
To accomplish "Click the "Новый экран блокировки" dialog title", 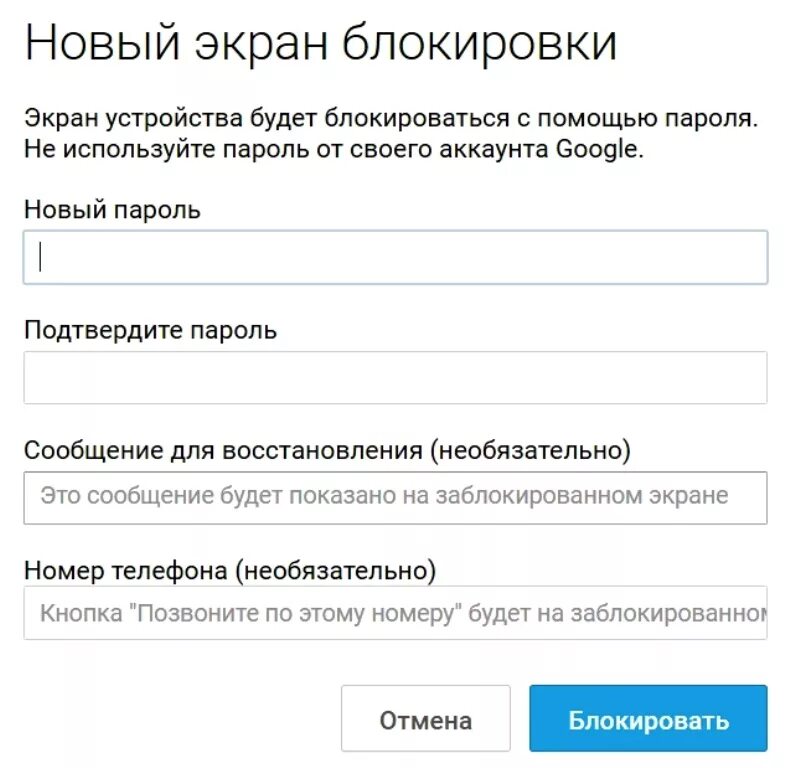I will pos(320,45).
